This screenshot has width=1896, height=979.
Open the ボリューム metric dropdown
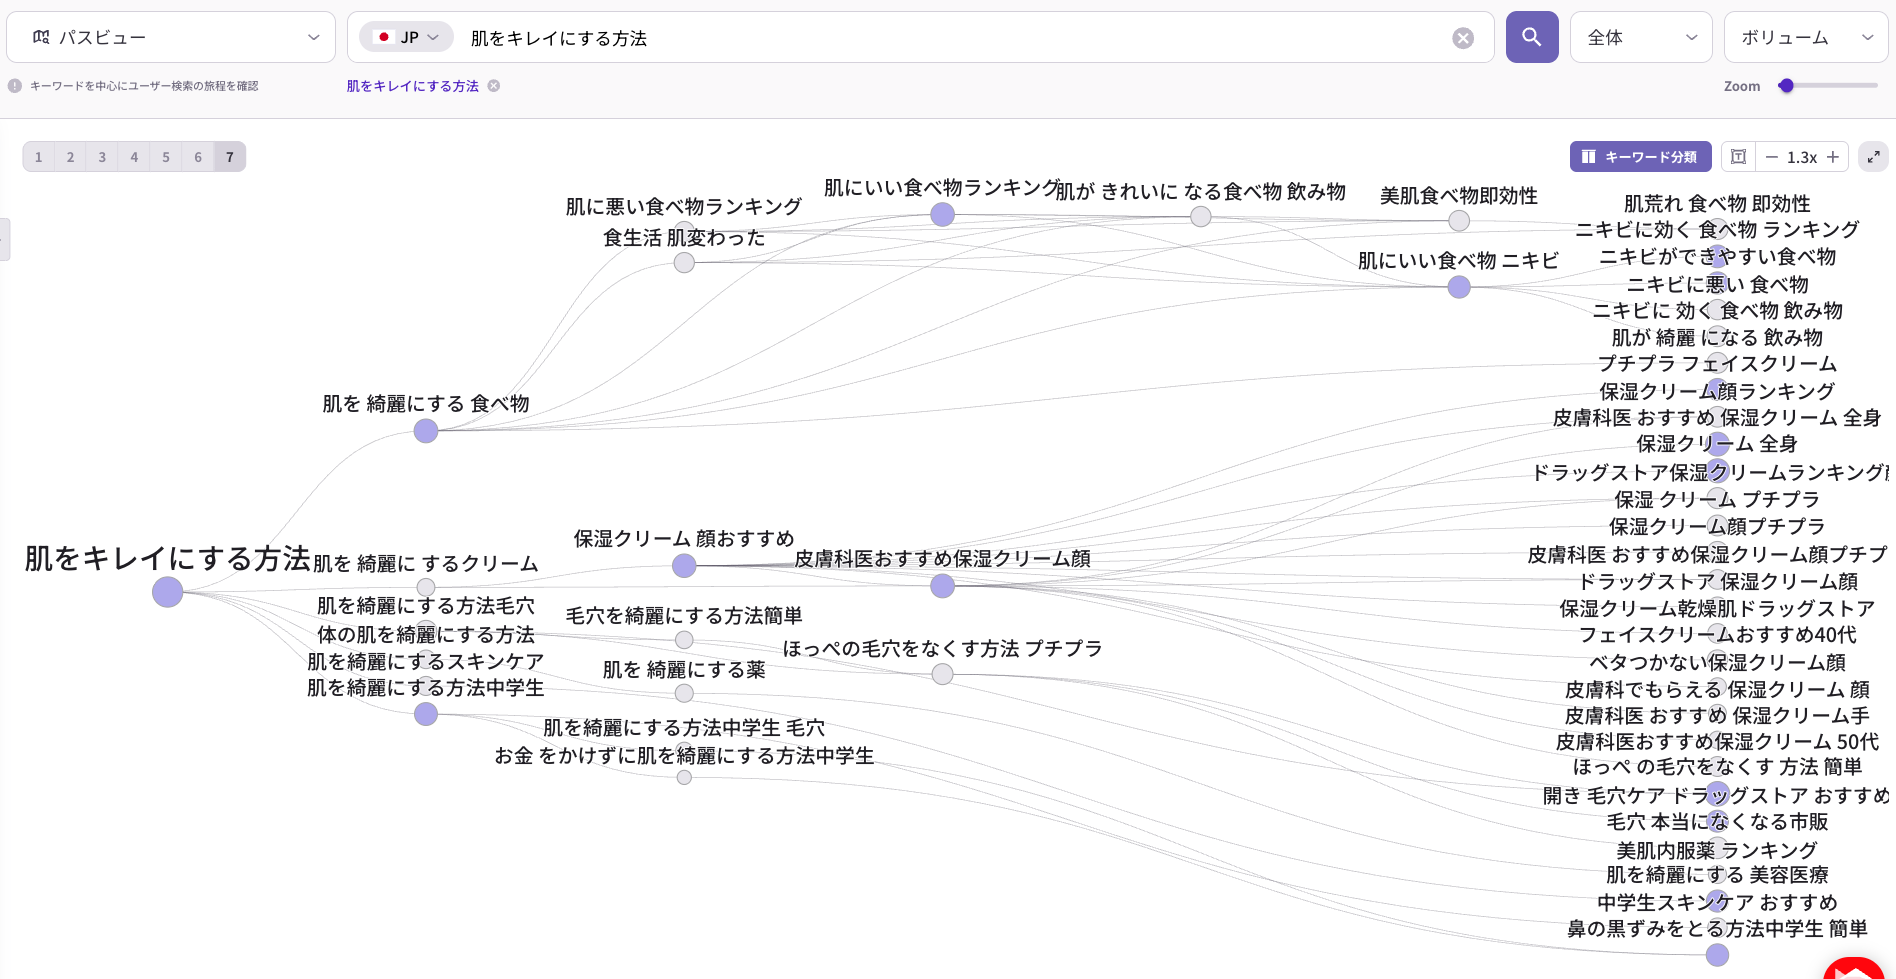click(x=1806, y=37)
